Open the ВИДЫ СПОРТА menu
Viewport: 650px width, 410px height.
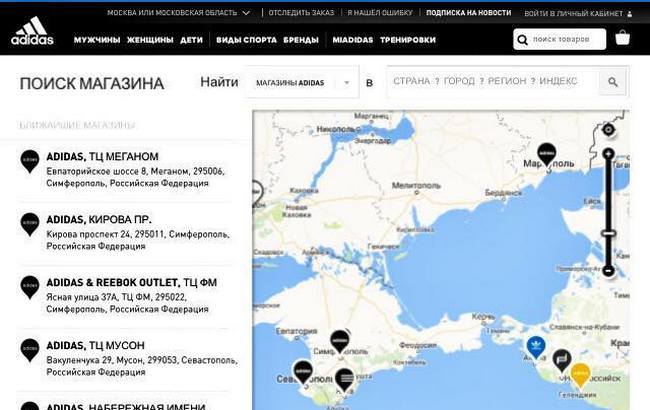point(246,40)
